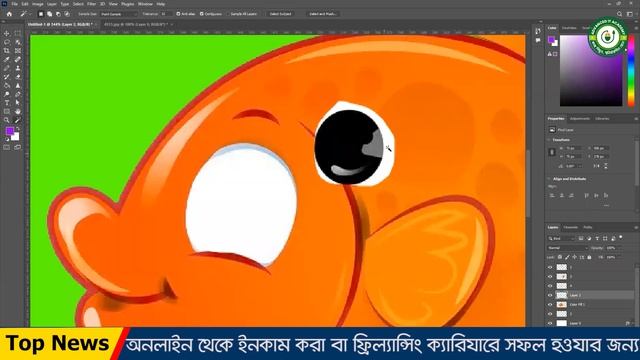
Task: Select the Eyedropper tool
Action: coord(7,60)
